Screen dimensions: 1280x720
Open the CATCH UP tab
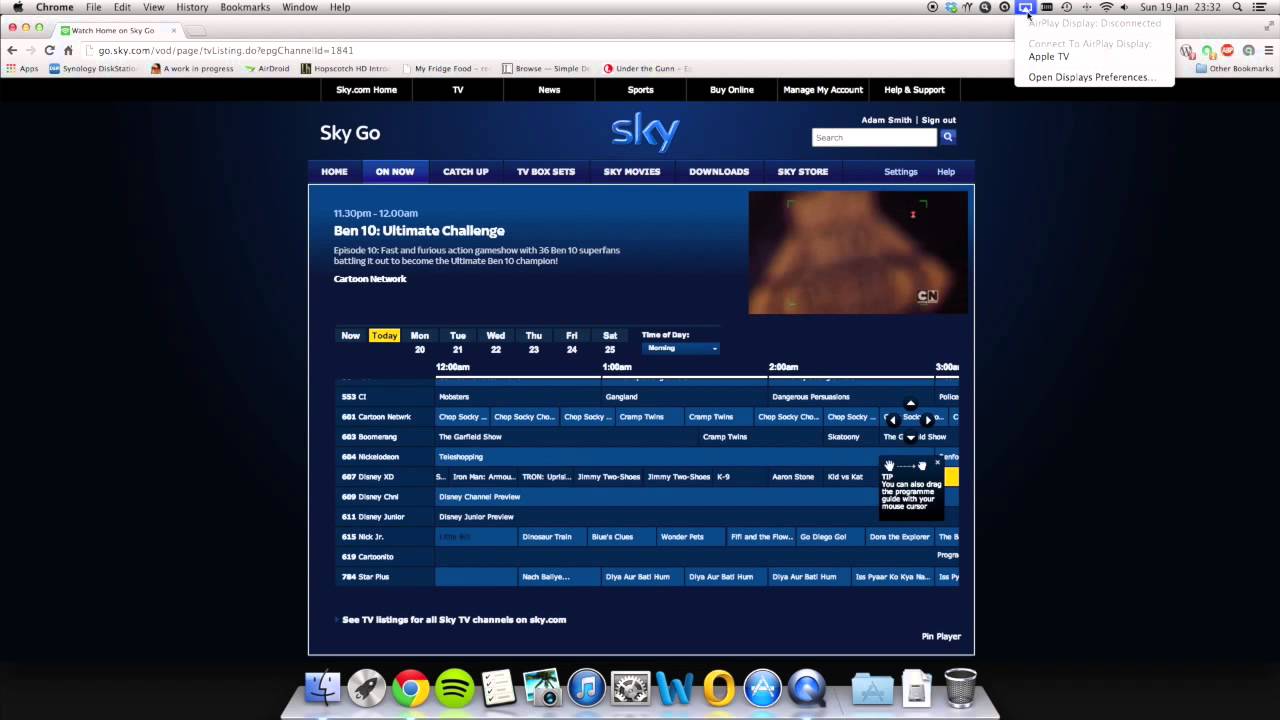click(x=466, y=172)
